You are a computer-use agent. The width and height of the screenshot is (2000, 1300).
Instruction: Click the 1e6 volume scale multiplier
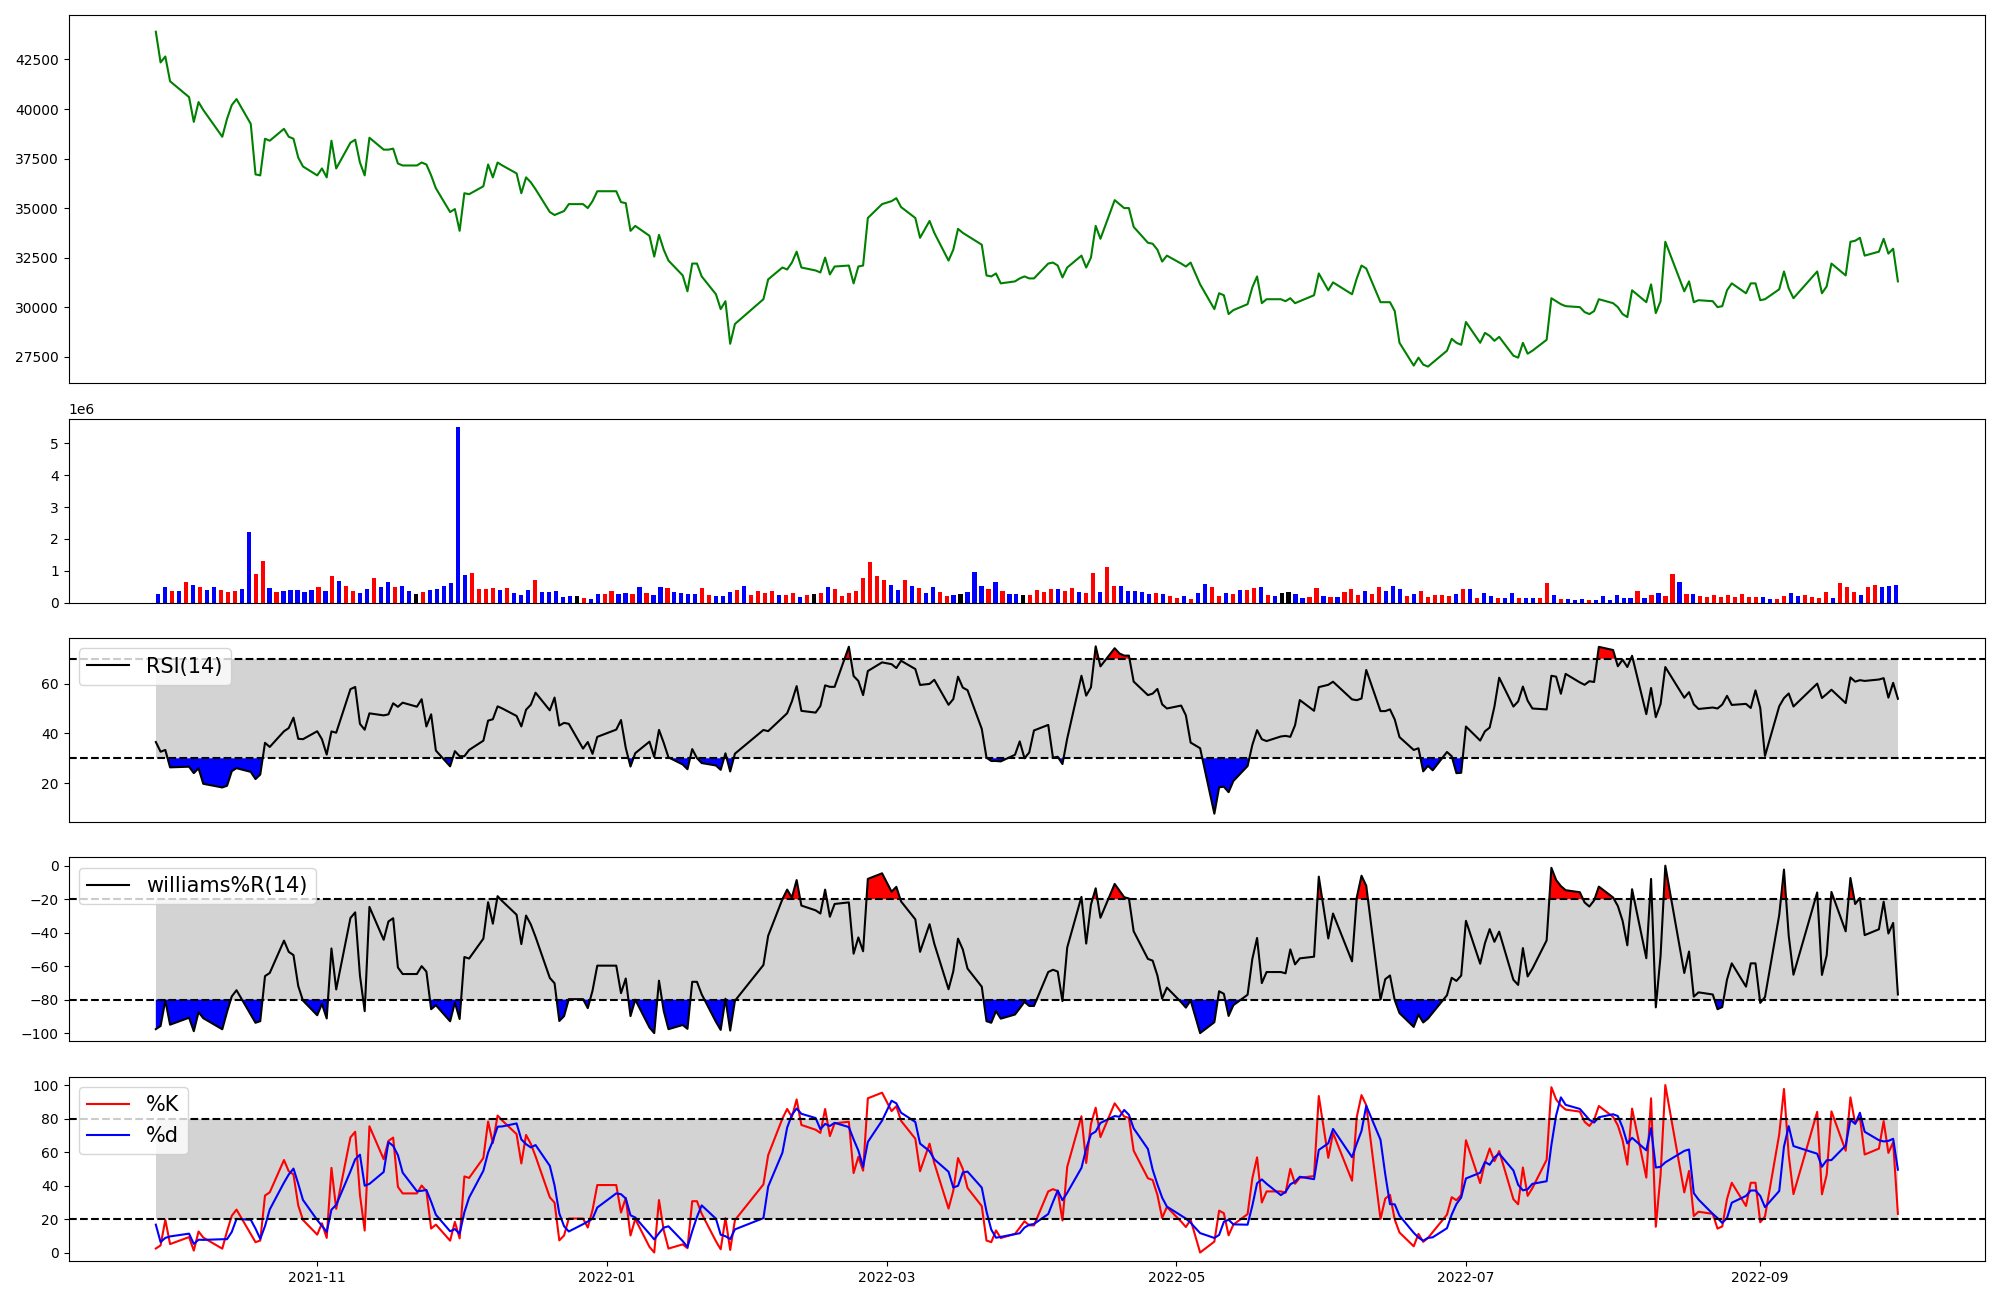[x=81, y=410]
